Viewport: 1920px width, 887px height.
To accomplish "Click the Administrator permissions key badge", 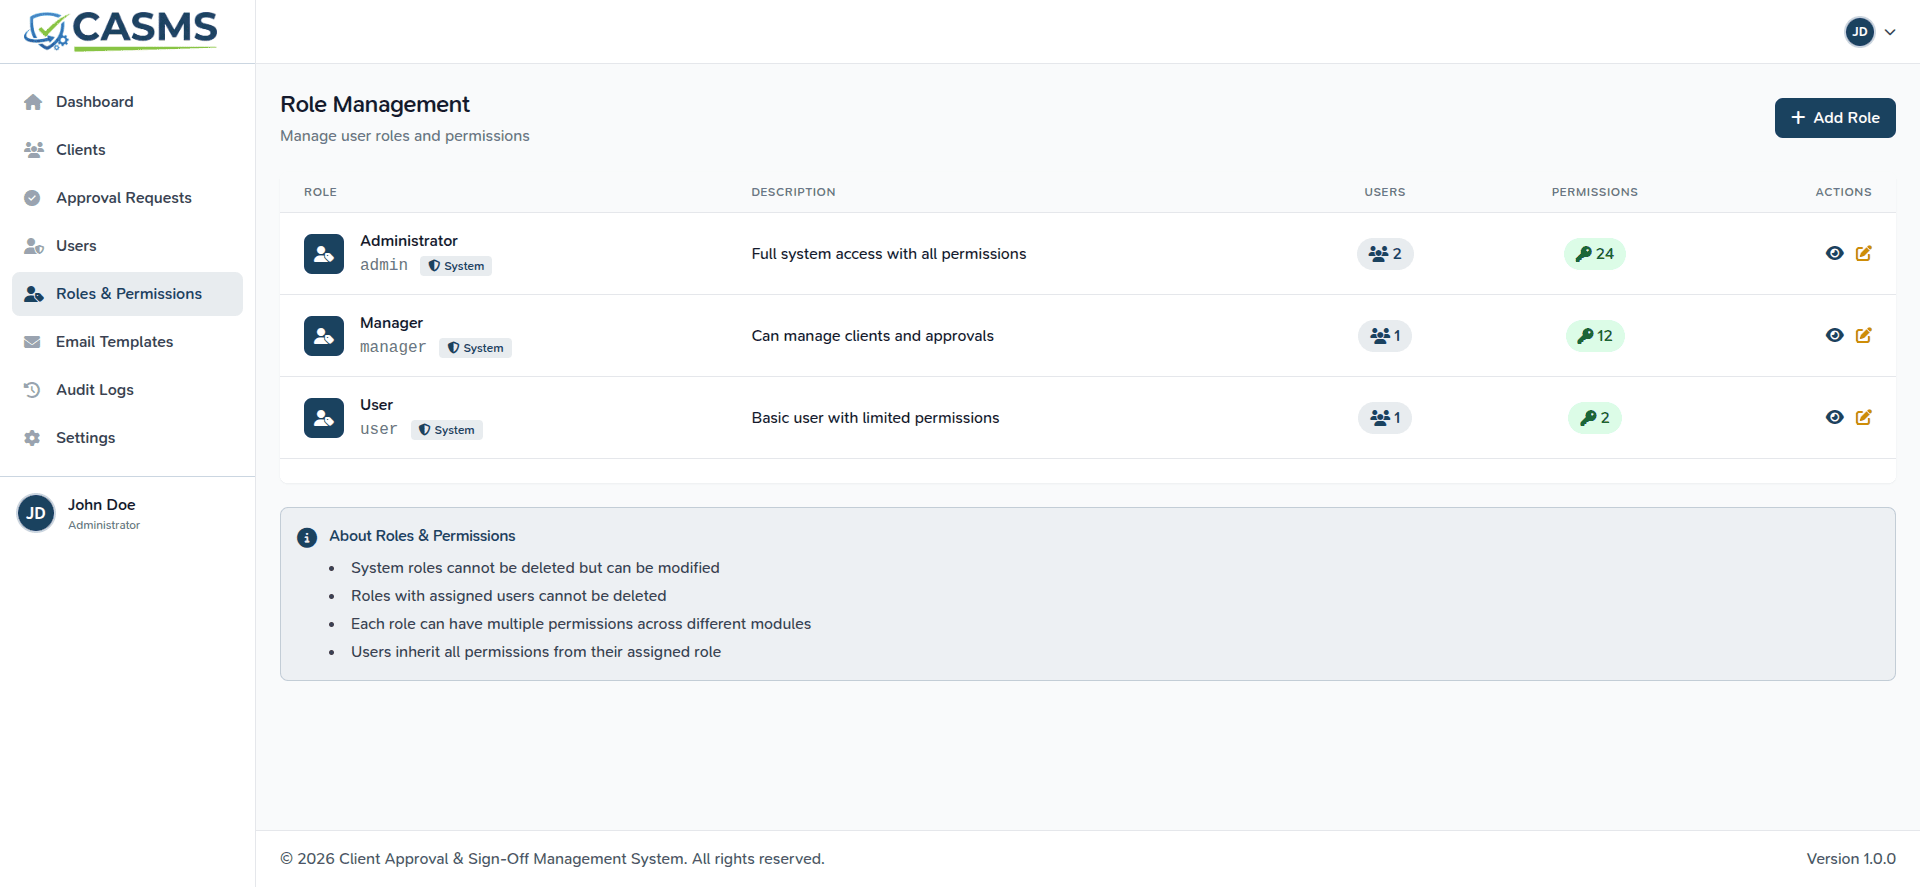I will [1594, 254].
